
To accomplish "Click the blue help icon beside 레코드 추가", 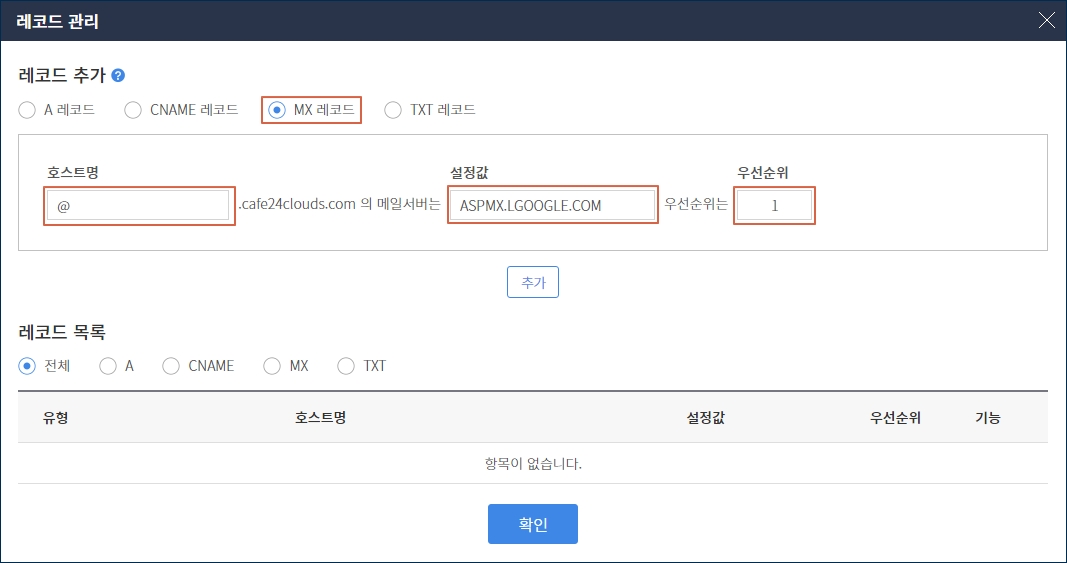I will point(118,75).
